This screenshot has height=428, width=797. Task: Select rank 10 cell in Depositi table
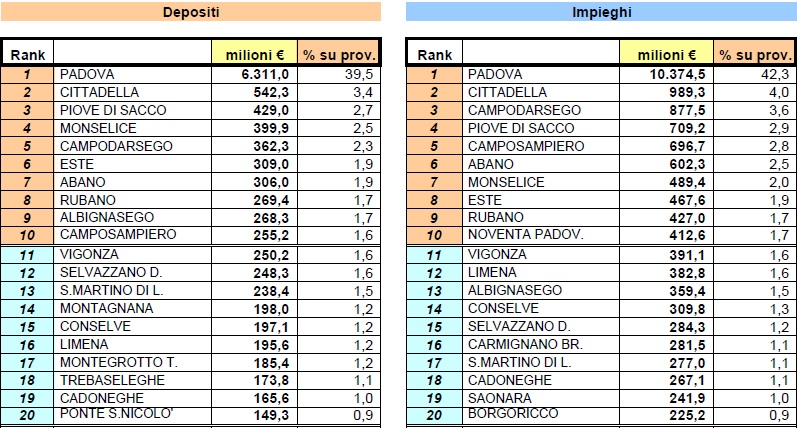pyautogui.click(x=27, y=235)
